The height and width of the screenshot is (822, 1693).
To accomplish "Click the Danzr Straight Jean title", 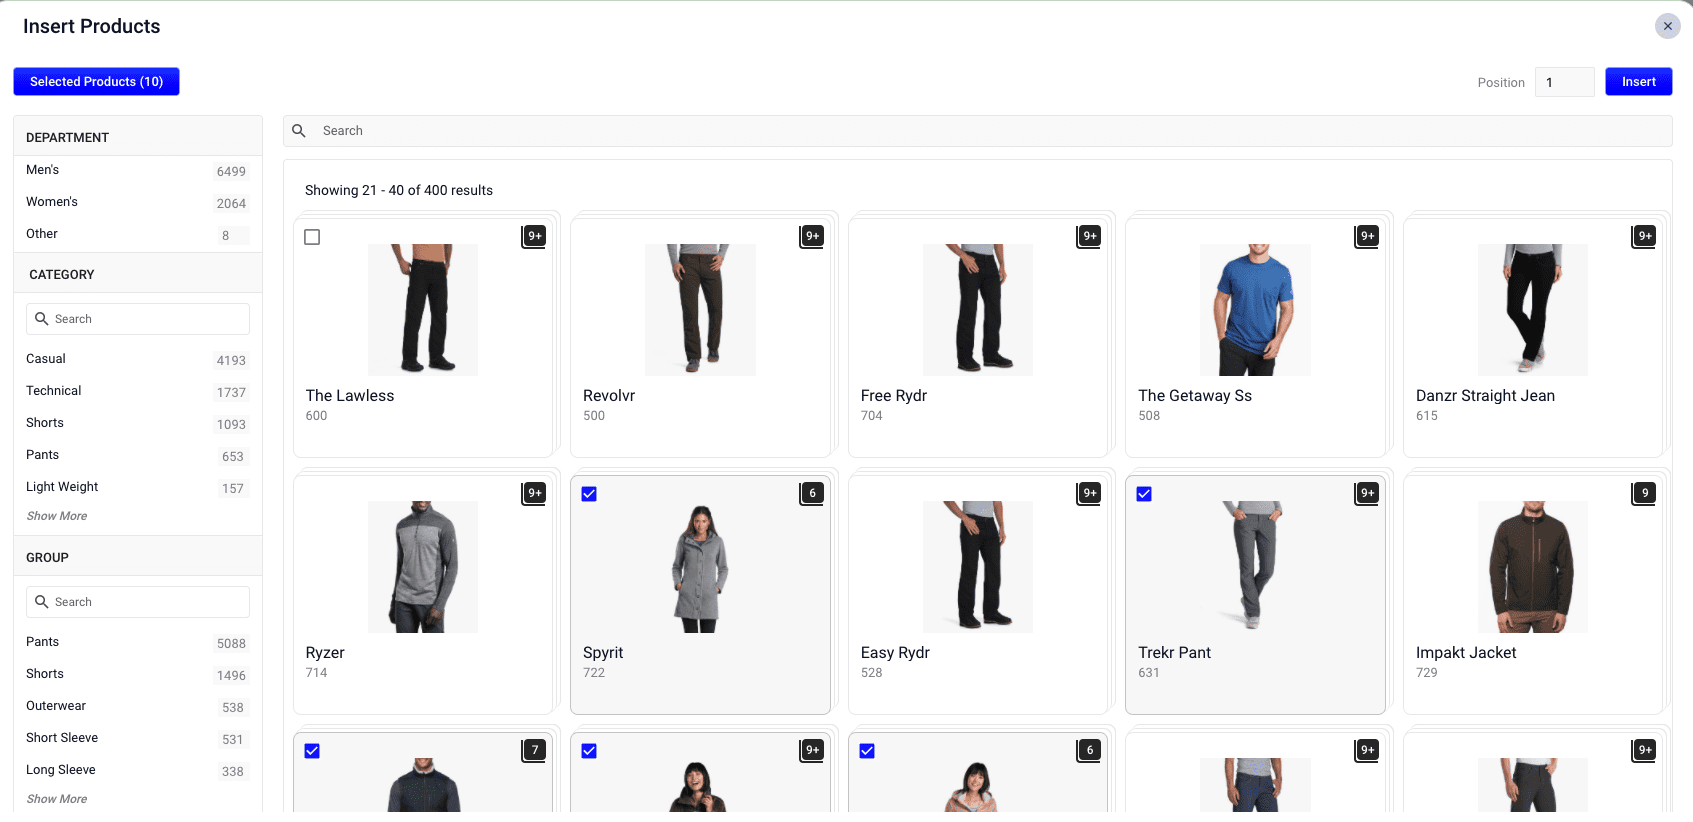I will [x=1485, y=396].
